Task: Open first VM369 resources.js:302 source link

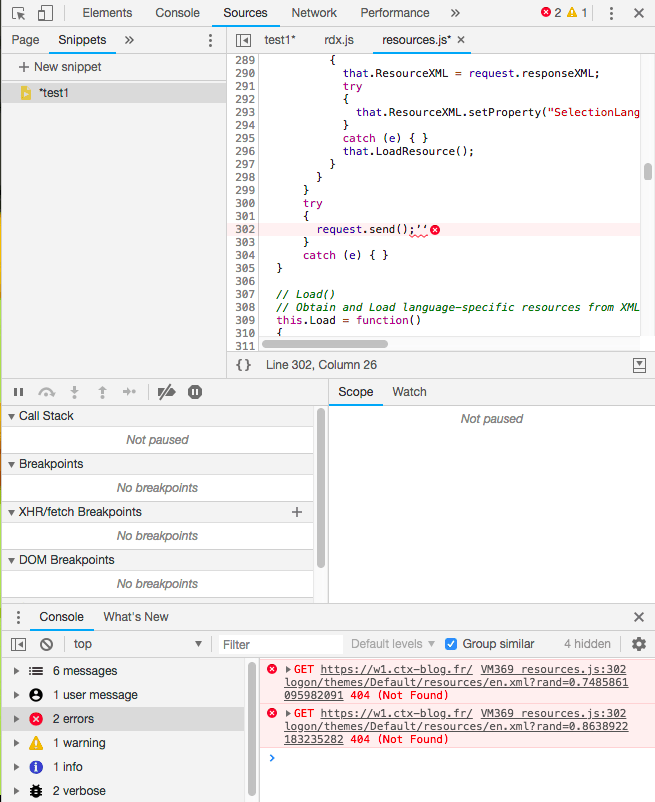Action: 553,670
